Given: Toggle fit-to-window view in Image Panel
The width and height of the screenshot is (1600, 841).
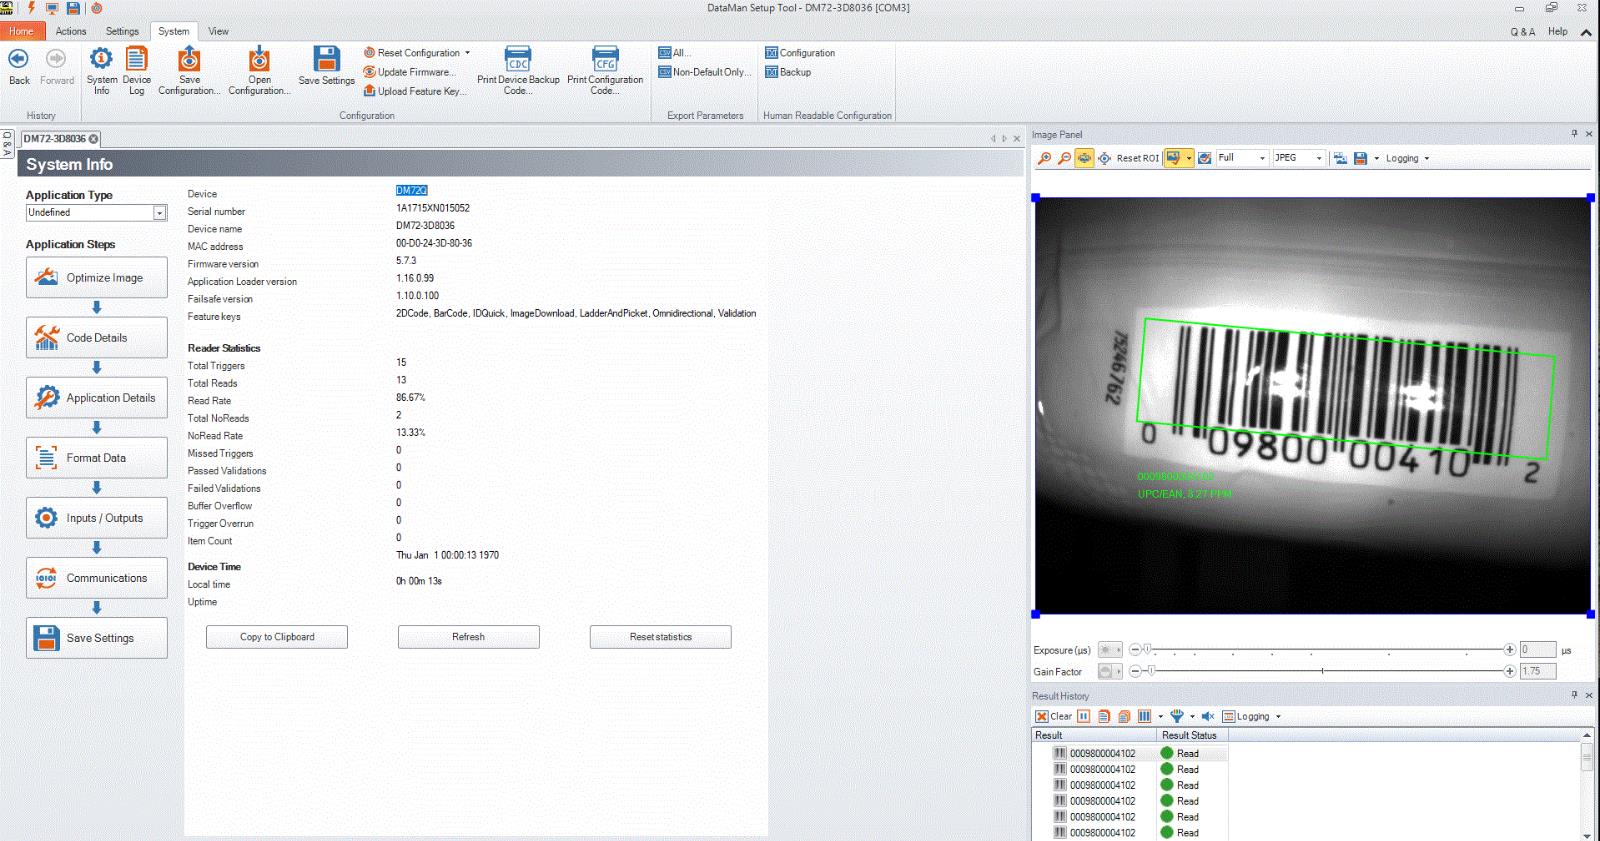Looking at the screenshot, I should coord(1084,158).
